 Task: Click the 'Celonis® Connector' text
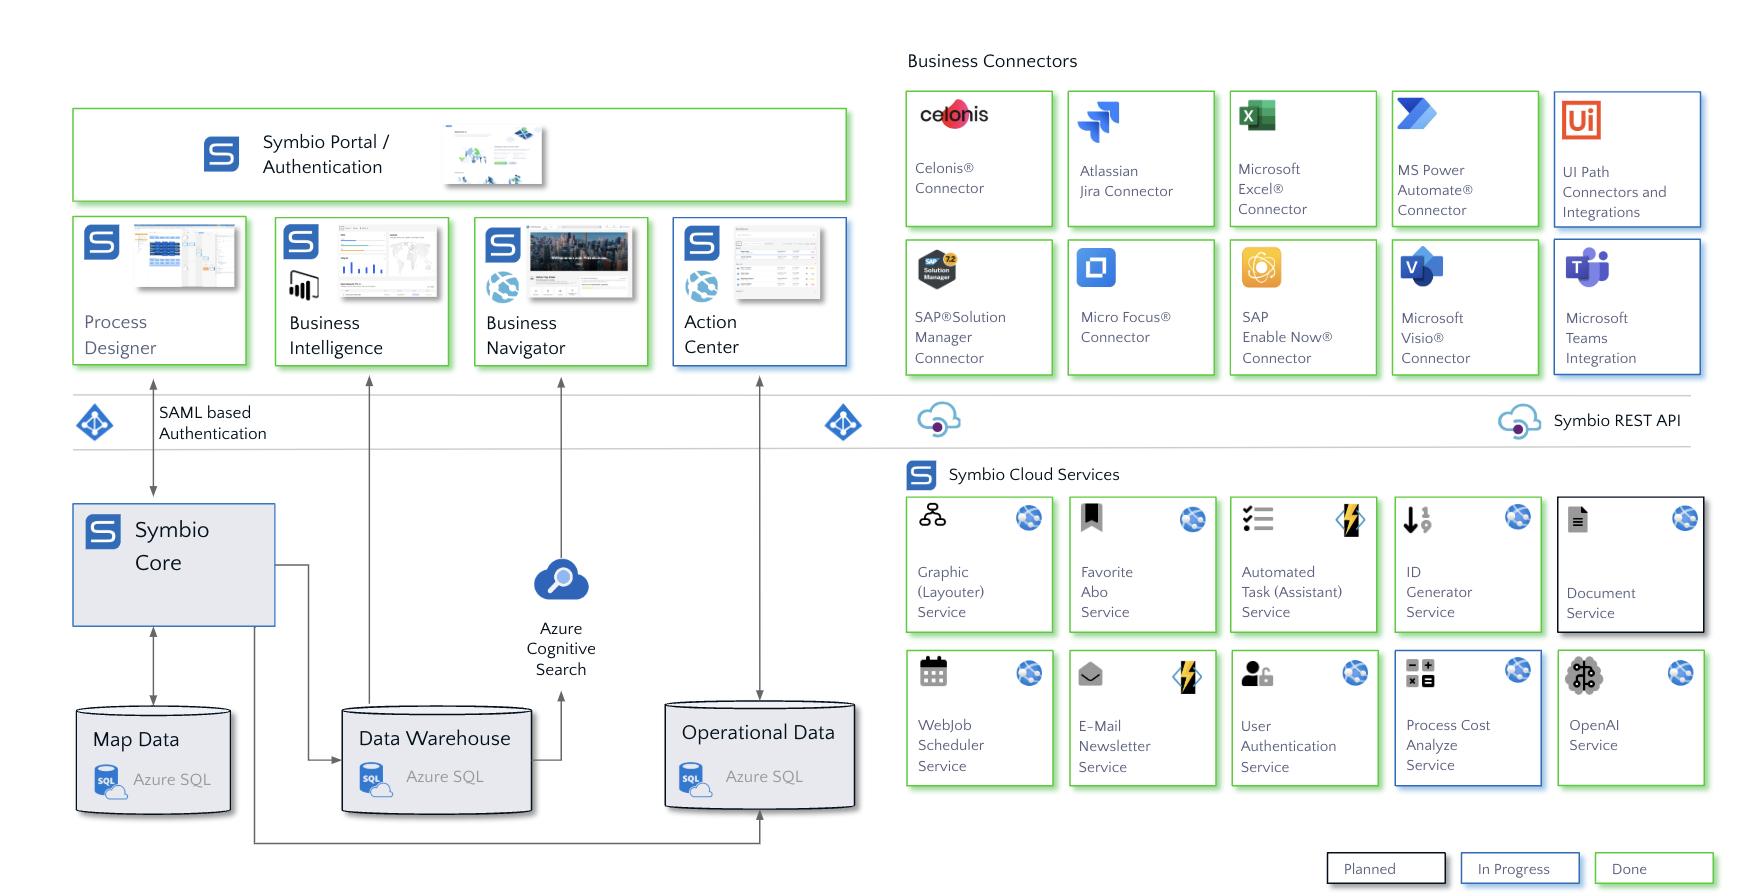click(949, 178)
